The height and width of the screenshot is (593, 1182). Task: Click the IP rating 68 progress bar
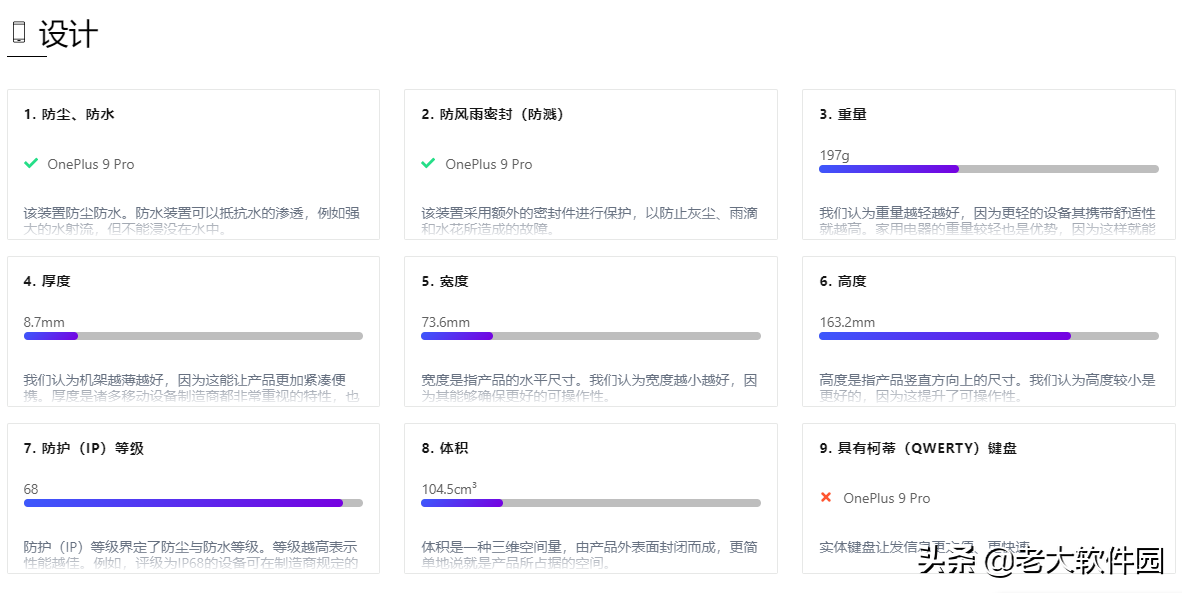[x=193, y=503]
